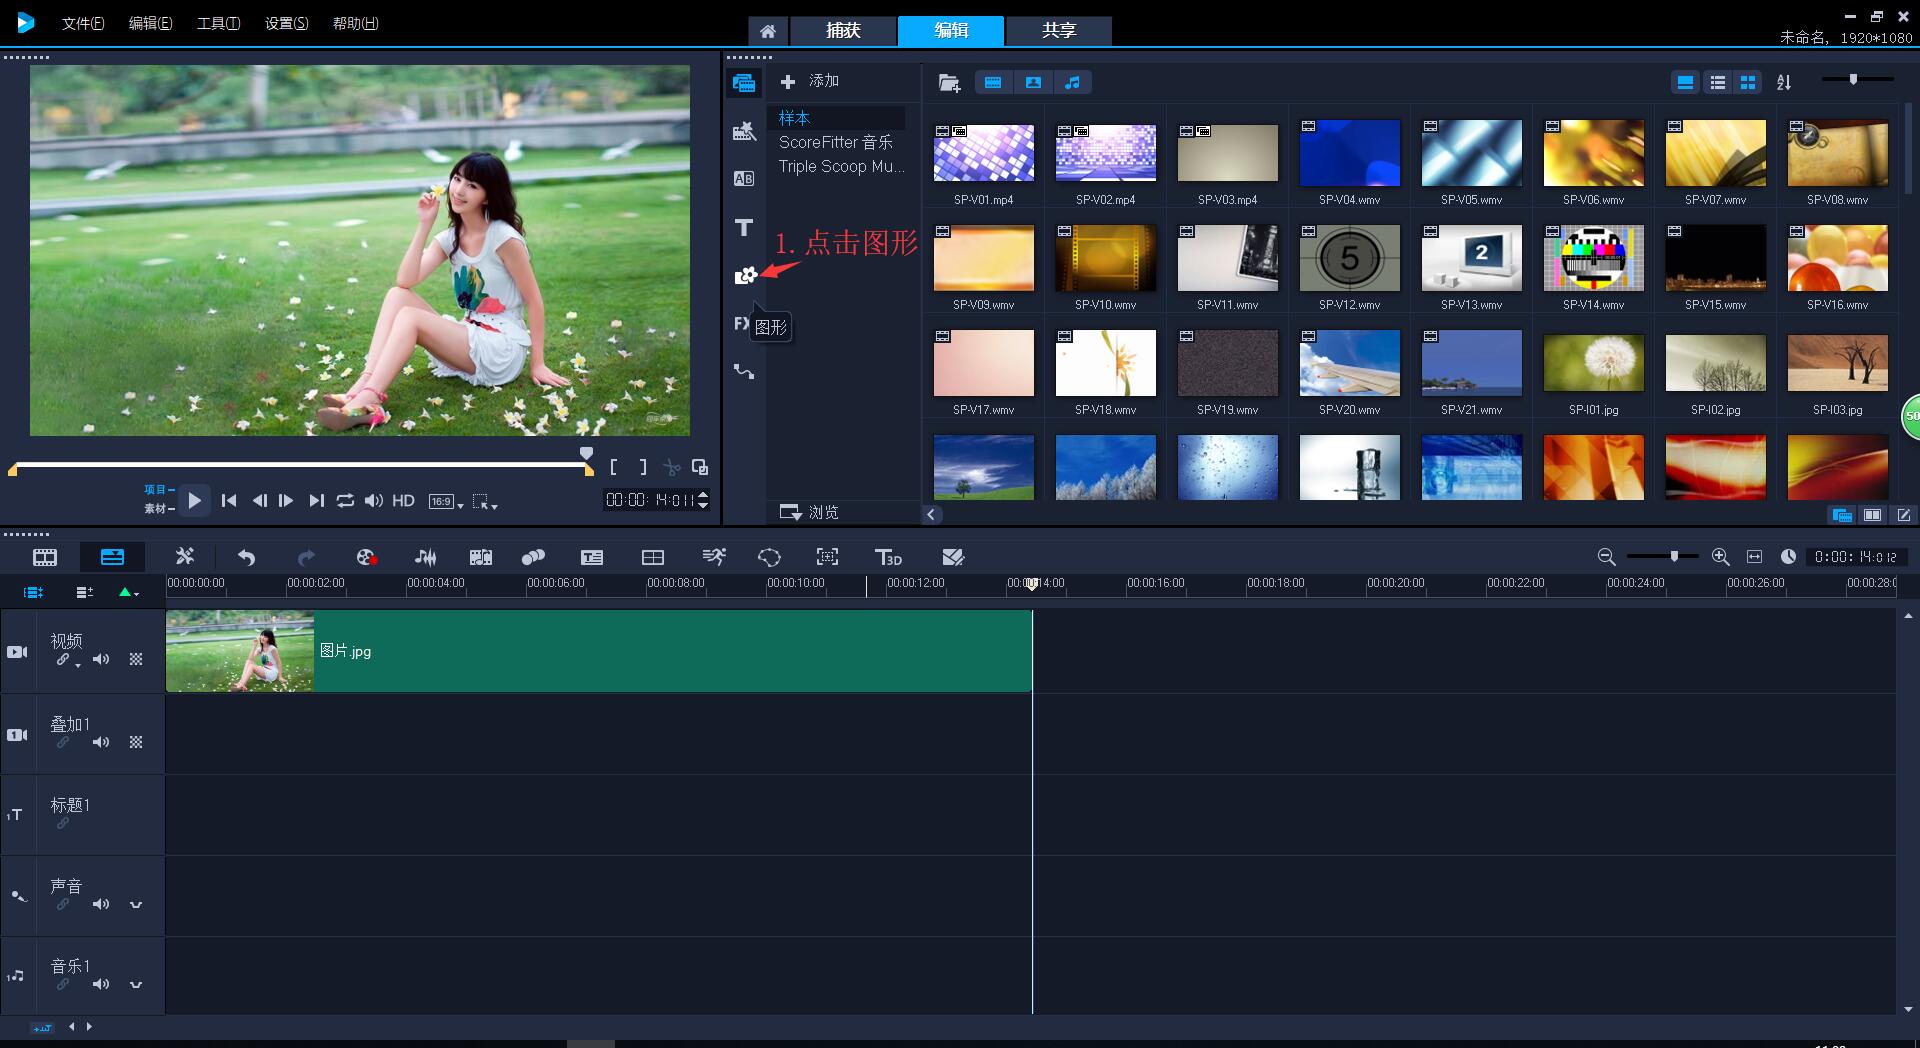Switch library to thumbnail view
The height and width of the screenshot is (1048, 1920).
click(x=1747, y=82)
